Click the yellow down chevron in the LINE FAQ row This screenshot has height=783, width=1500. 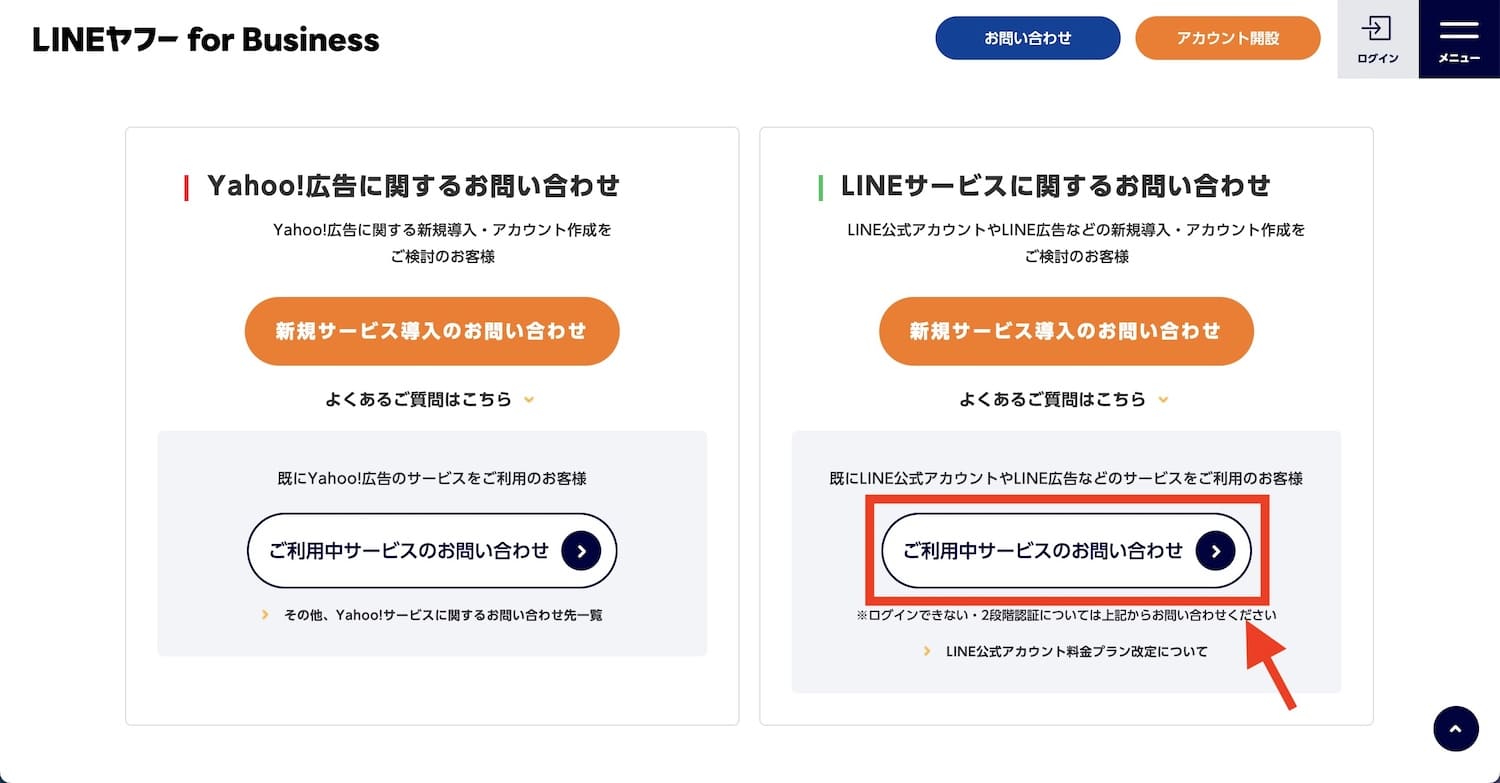pos(1163,400)
